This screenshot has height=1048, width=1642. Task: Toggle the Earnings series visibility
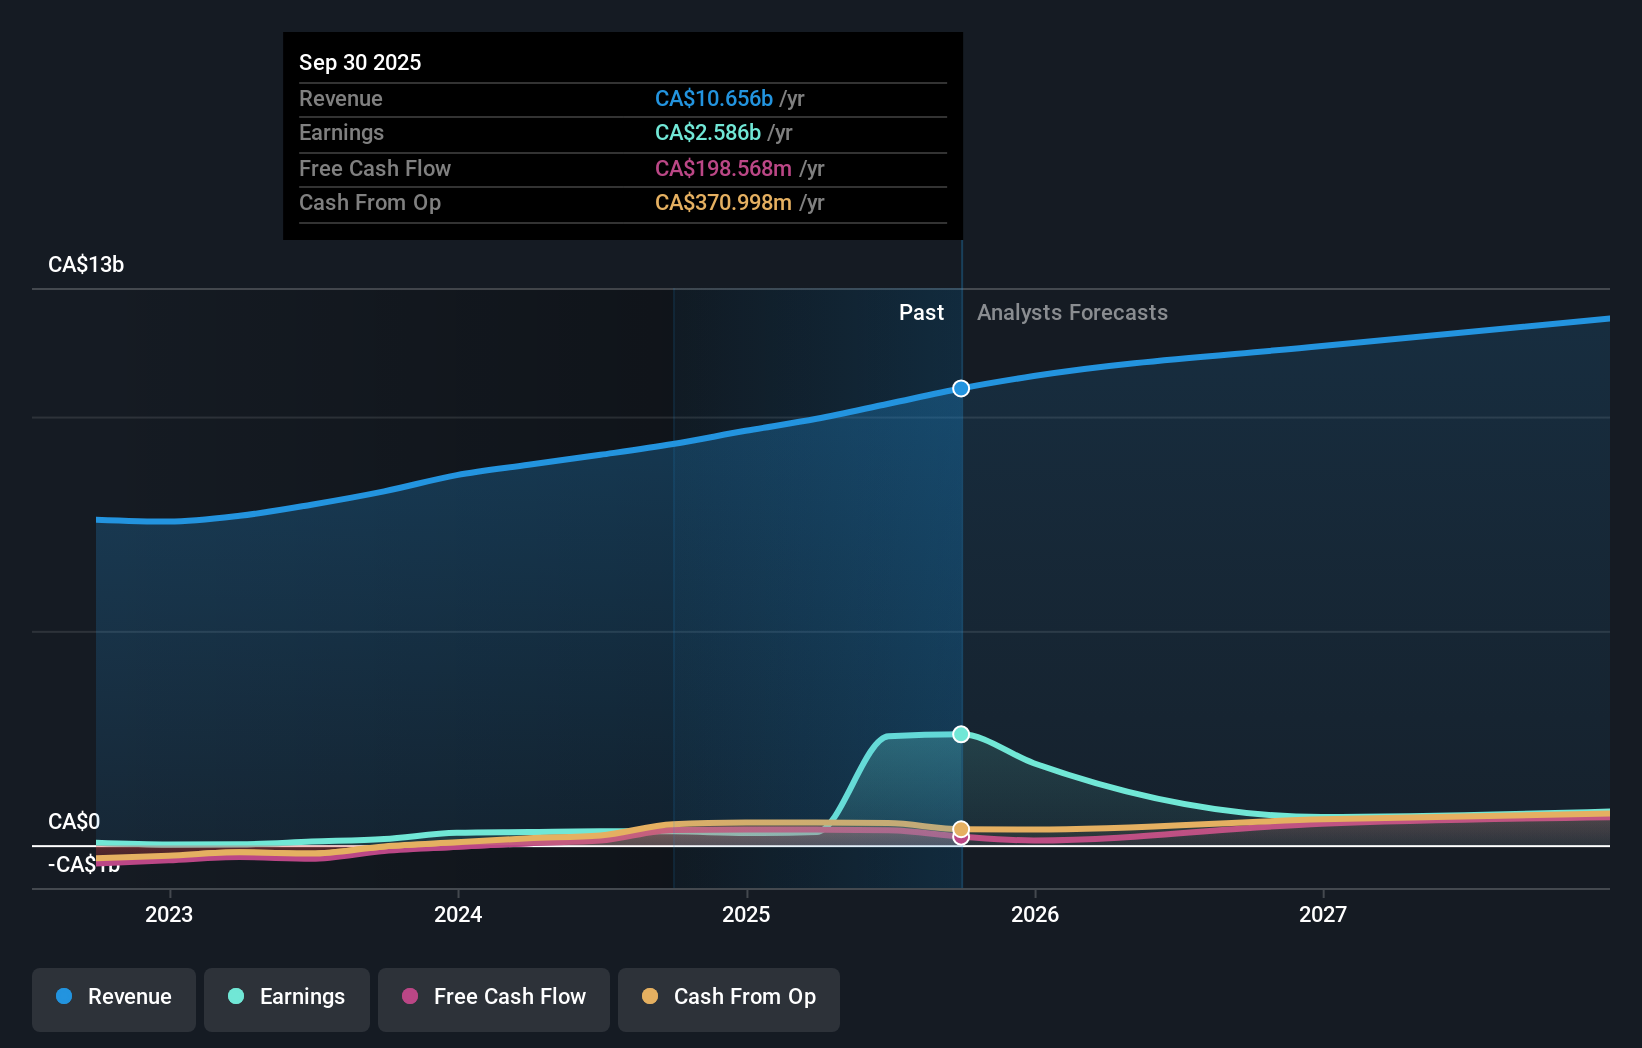pos(287,997)
